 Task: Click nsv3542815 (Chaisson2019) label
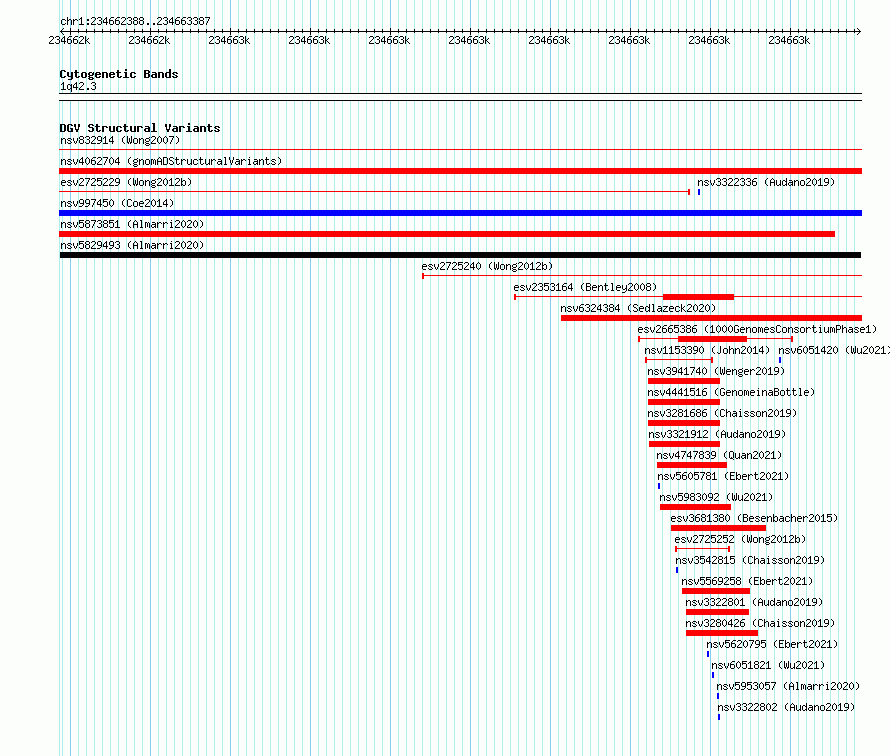(x=750, y=560)
